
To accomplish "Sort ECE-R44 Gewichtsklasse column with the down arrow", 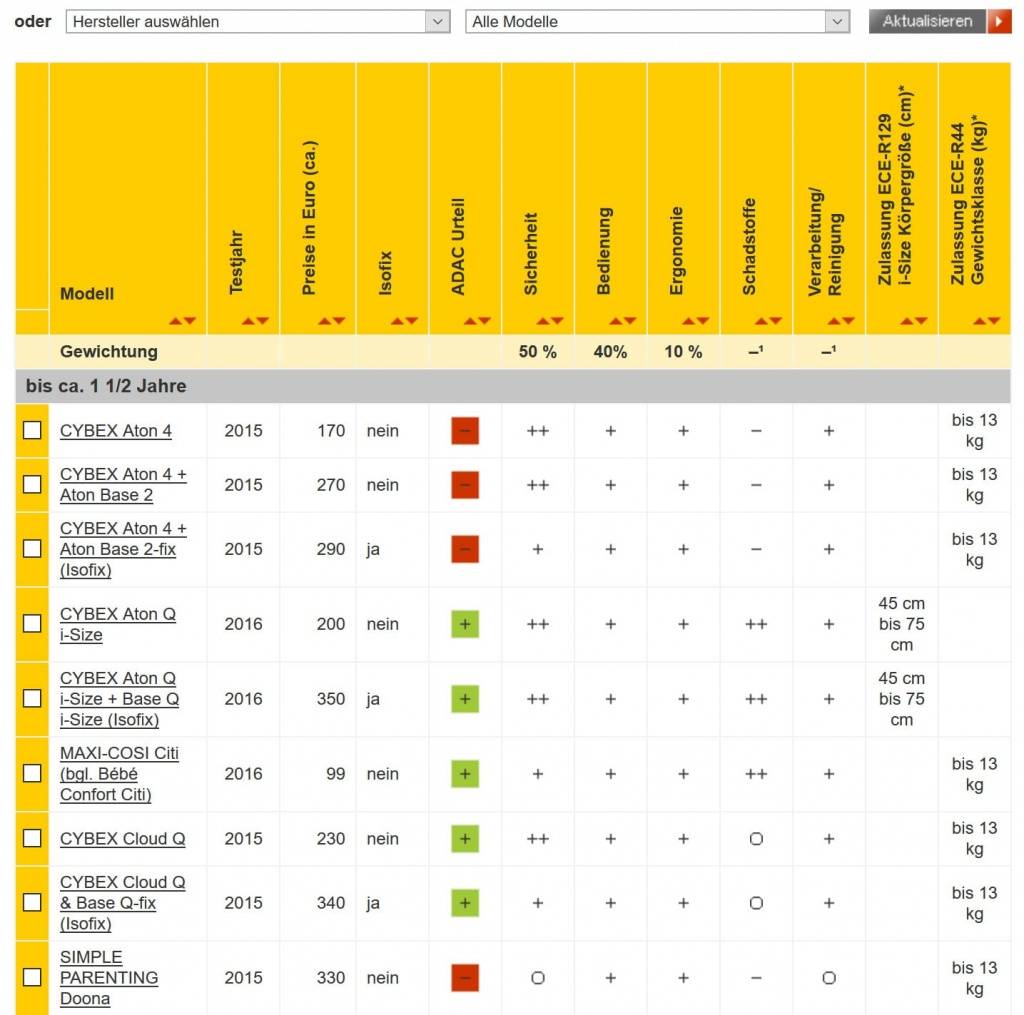I will click(x=994, y=321).
